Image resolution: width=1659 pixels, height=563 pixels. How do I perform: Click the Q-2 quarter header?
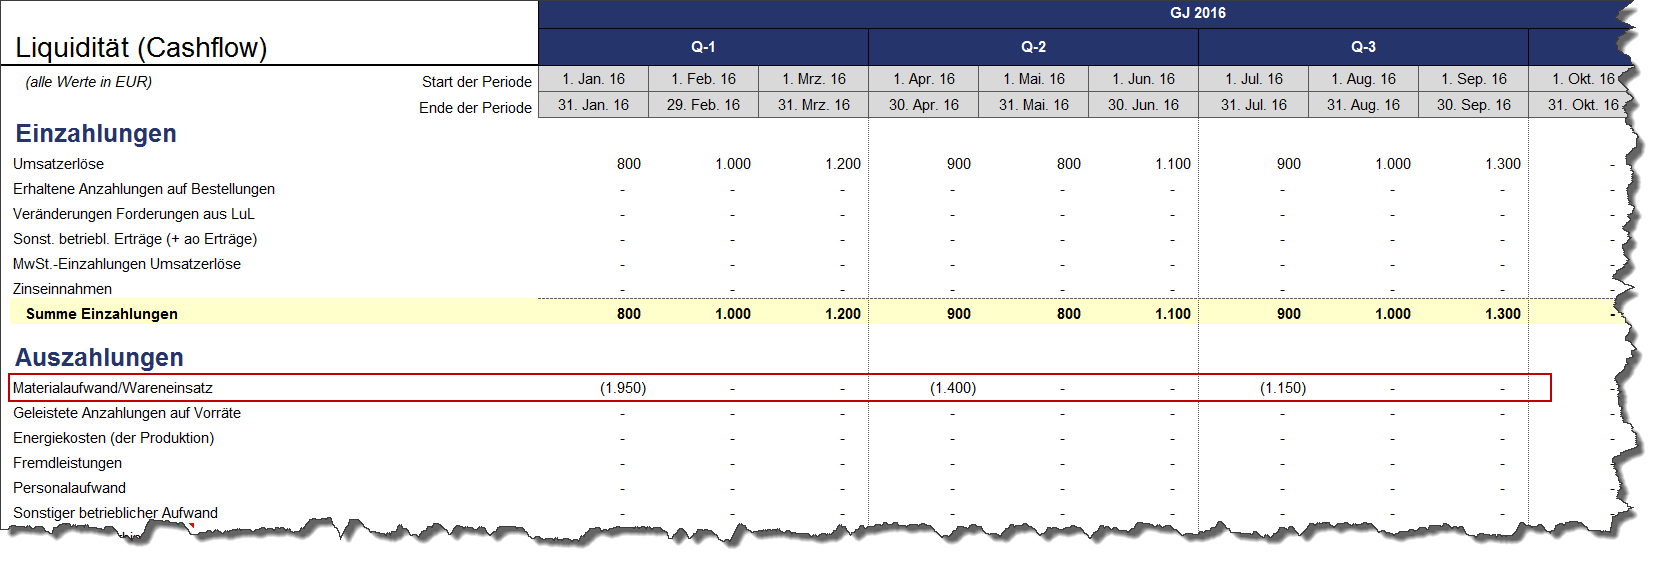[1033, 47]
